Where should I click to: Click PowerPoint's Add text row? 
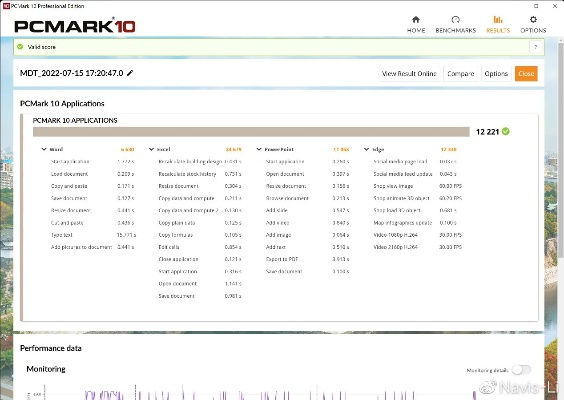tap(307, 247)
